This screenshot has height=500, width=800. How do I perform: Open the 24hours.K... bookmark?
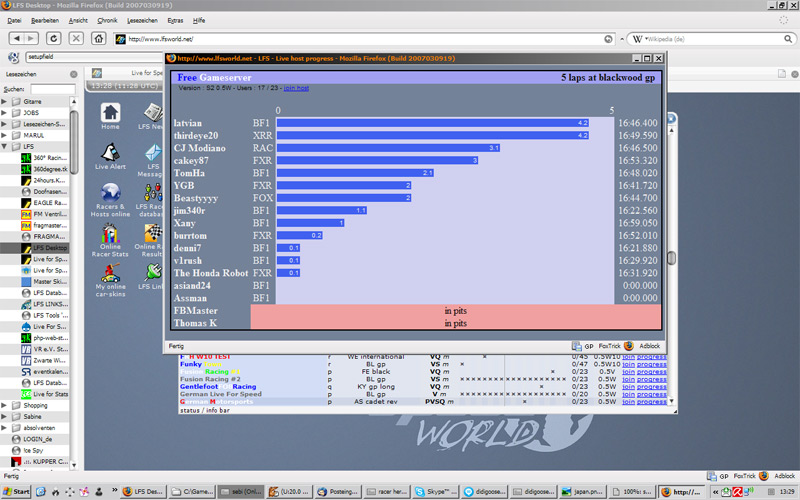[x=44, y=180]
